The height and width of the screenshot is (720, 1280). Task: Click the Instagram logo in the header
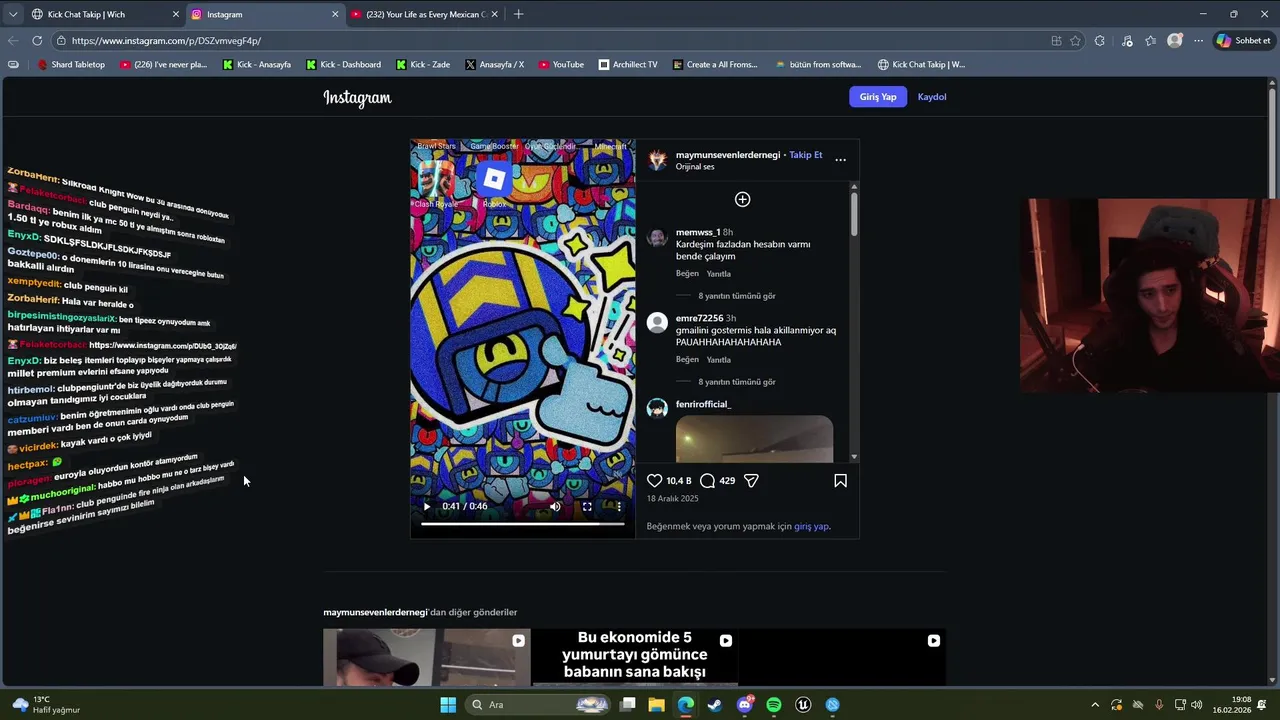point(357,98)
